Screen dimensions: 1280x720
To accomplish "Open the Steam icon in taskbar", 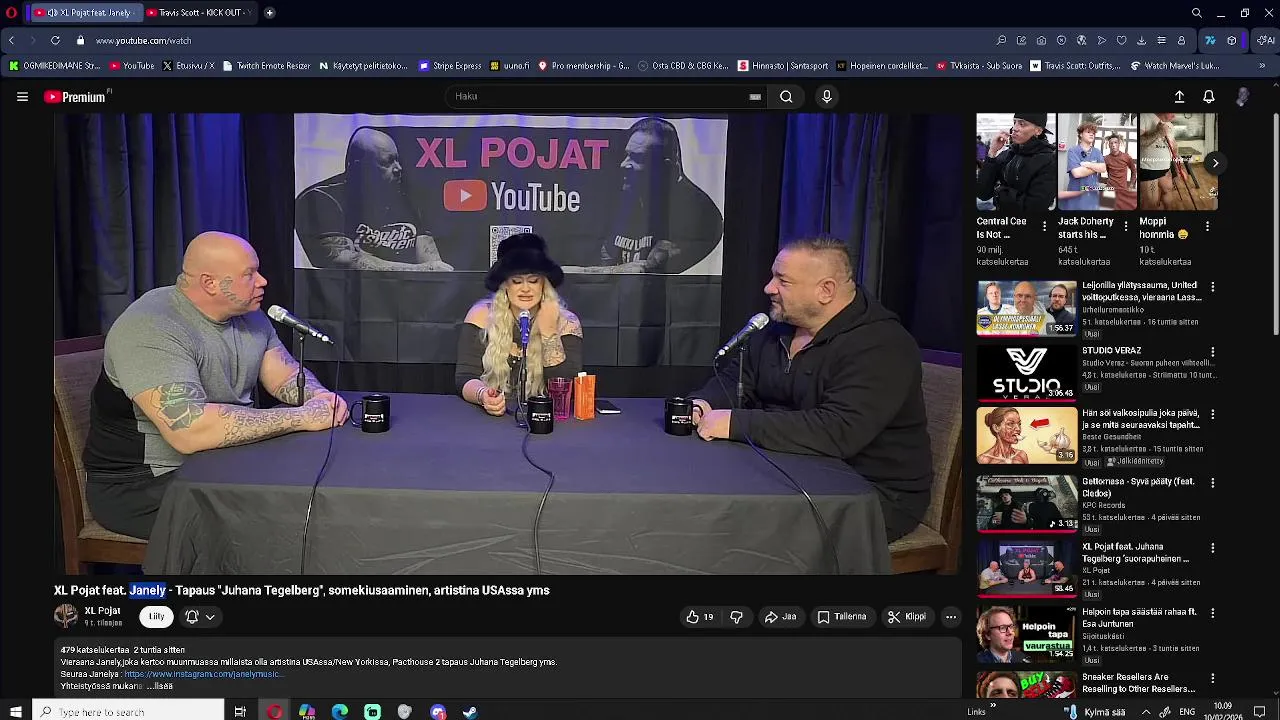I will pyautogui.click(x=470, y=712).
